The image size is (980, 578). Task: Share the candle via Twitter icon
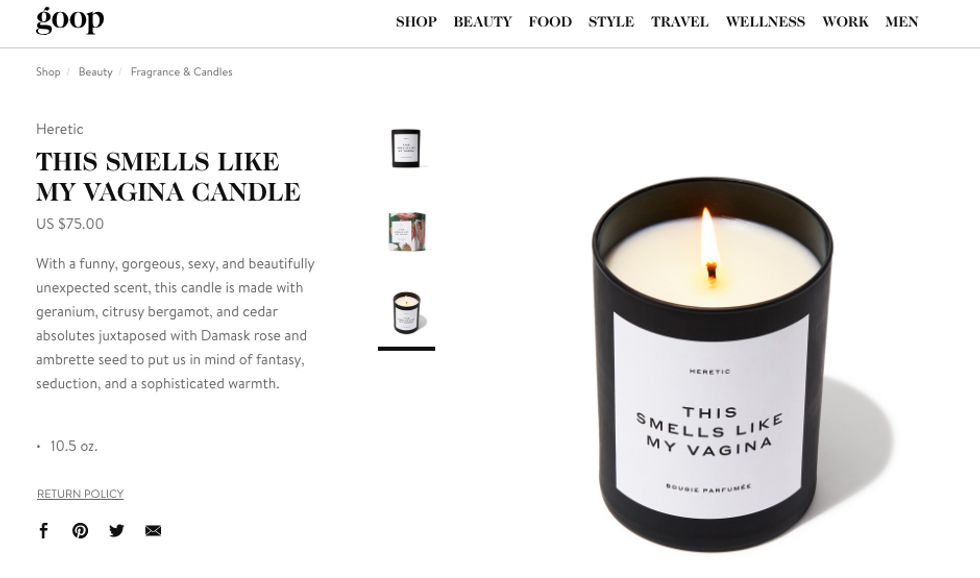click(x=116, y=531)
